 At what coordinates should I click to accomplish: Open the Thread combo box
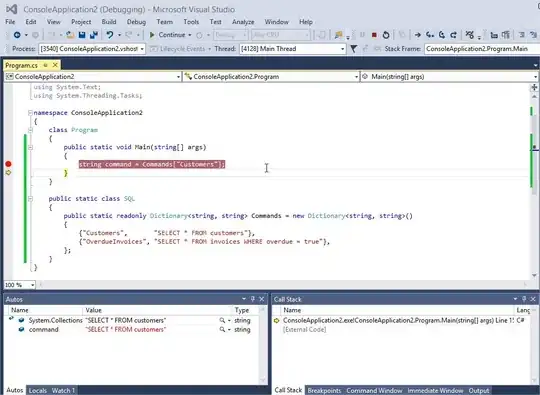[x=292, y=49]
